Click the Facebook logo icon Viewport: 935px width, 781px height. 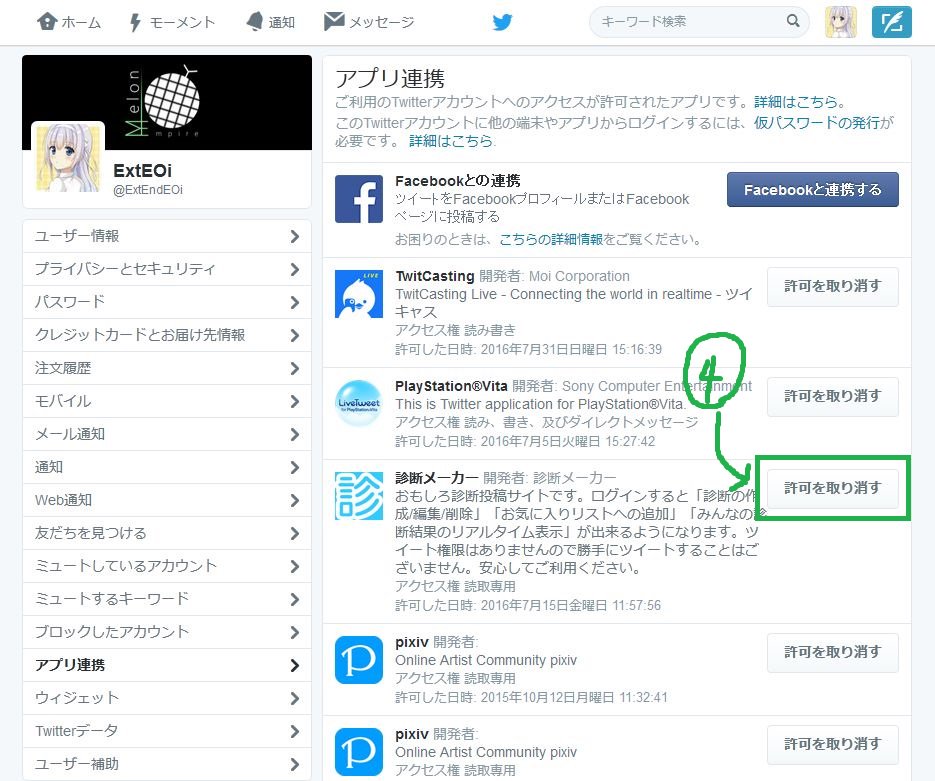[358, 199]
